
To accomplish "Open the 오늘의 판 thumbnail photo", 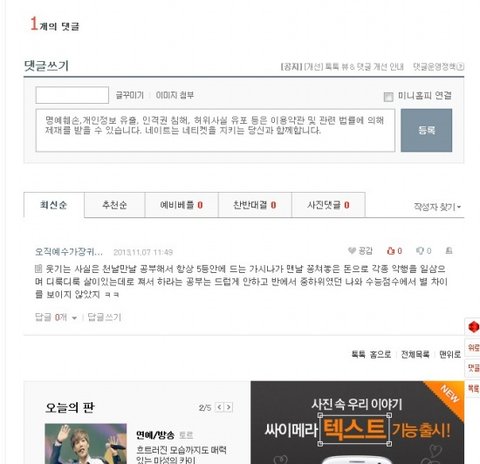I will click(86, 444).
